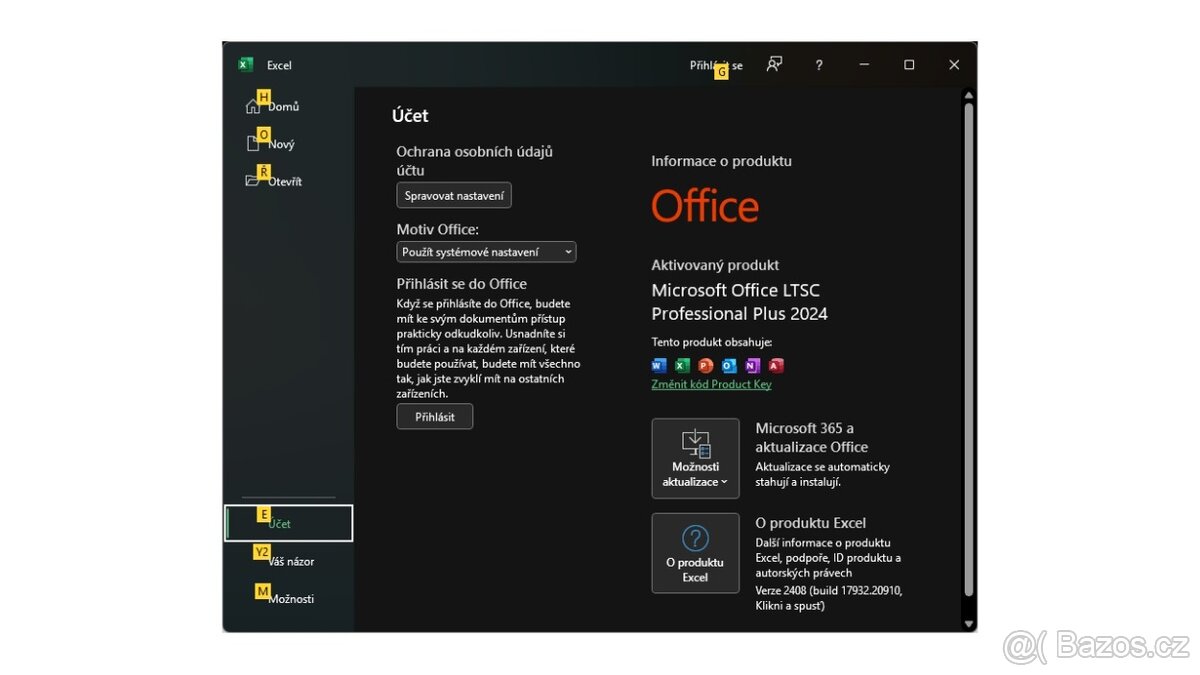Select the Účet tab in sidebar

pos(288,523)
